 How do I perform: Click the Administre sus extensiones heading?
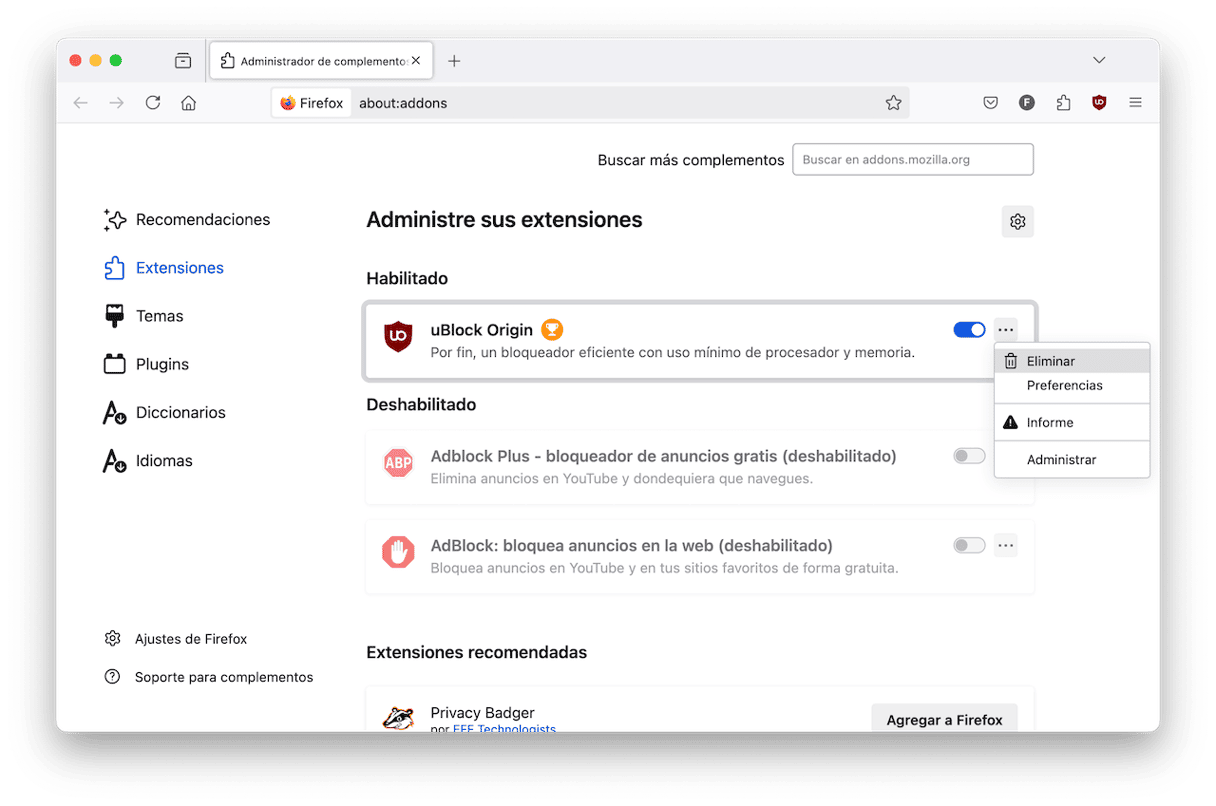(x=504, y=220)
